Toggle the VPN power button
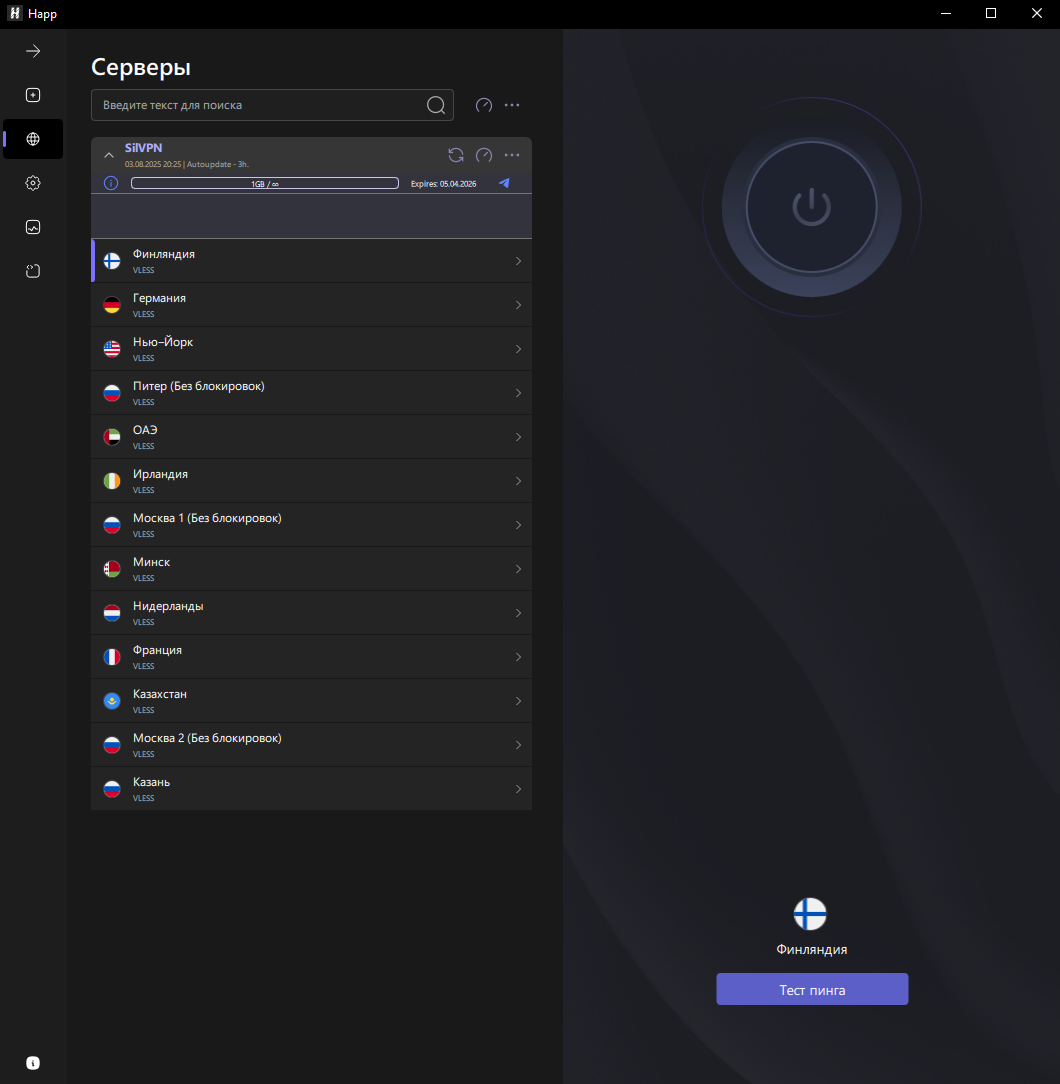 [x=811, y=207]
